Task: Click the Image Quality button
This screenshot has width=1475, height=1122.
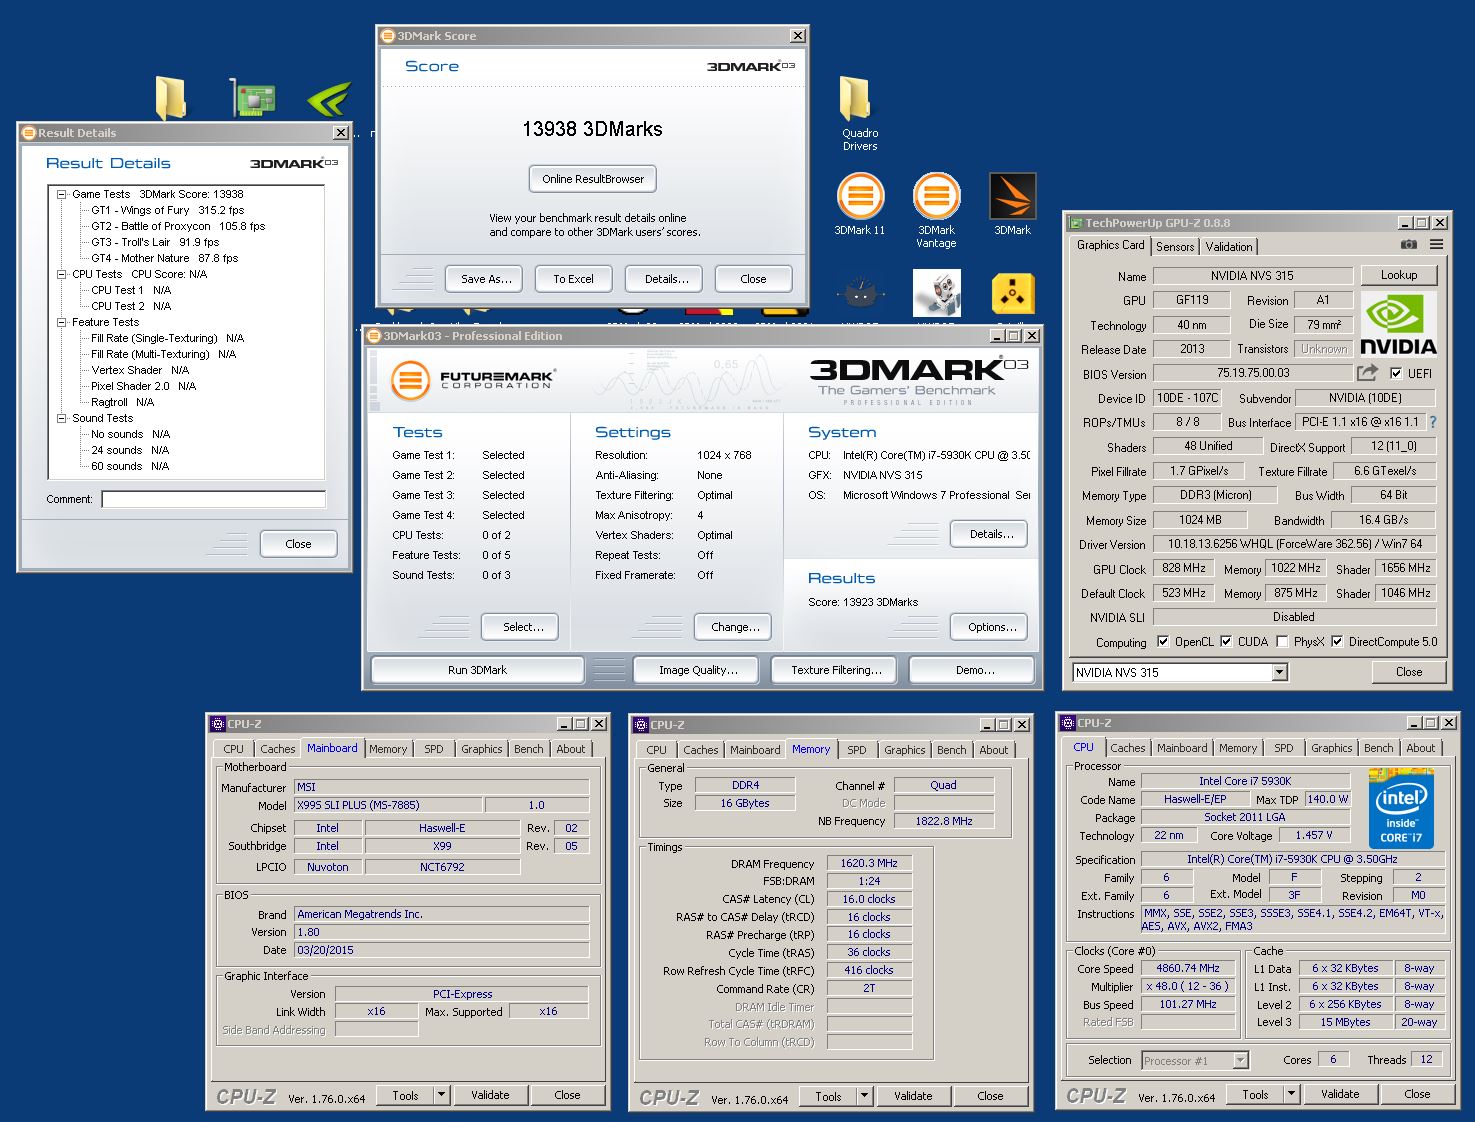Action: click(697, 670)
